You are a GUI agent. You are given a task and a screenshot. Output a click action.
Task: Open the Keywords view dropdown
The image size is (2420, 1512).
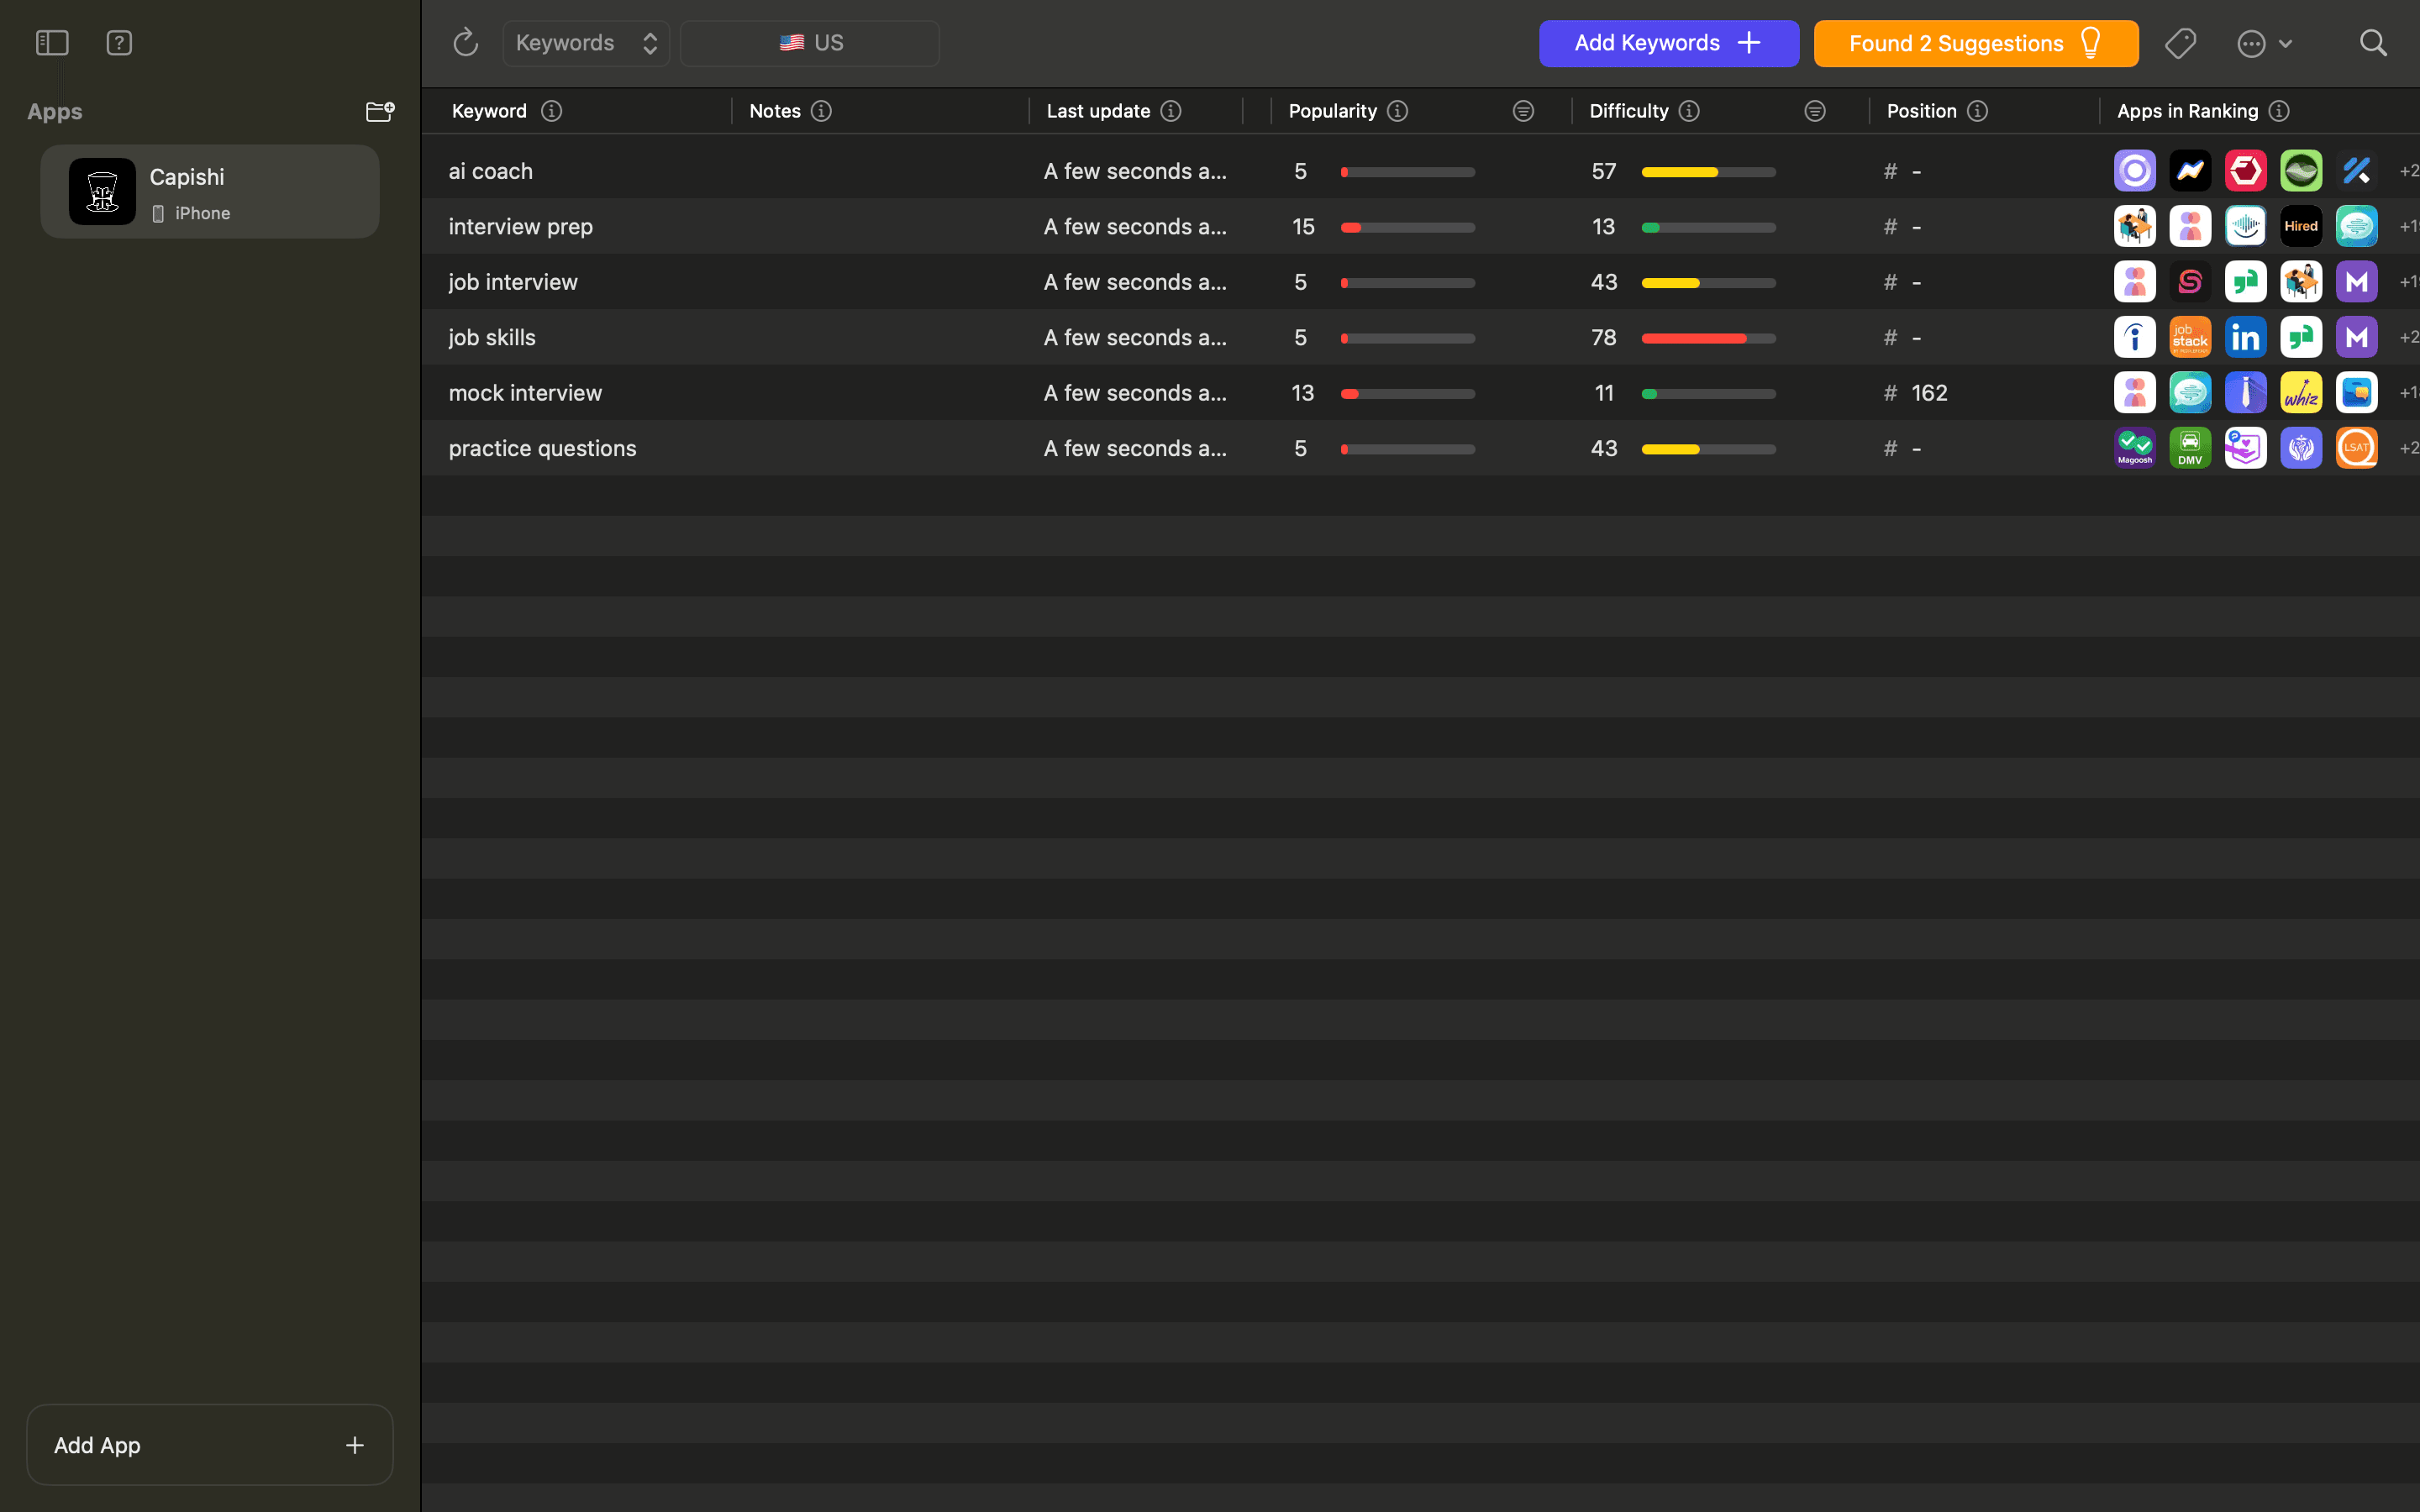[x=586, y=43]
